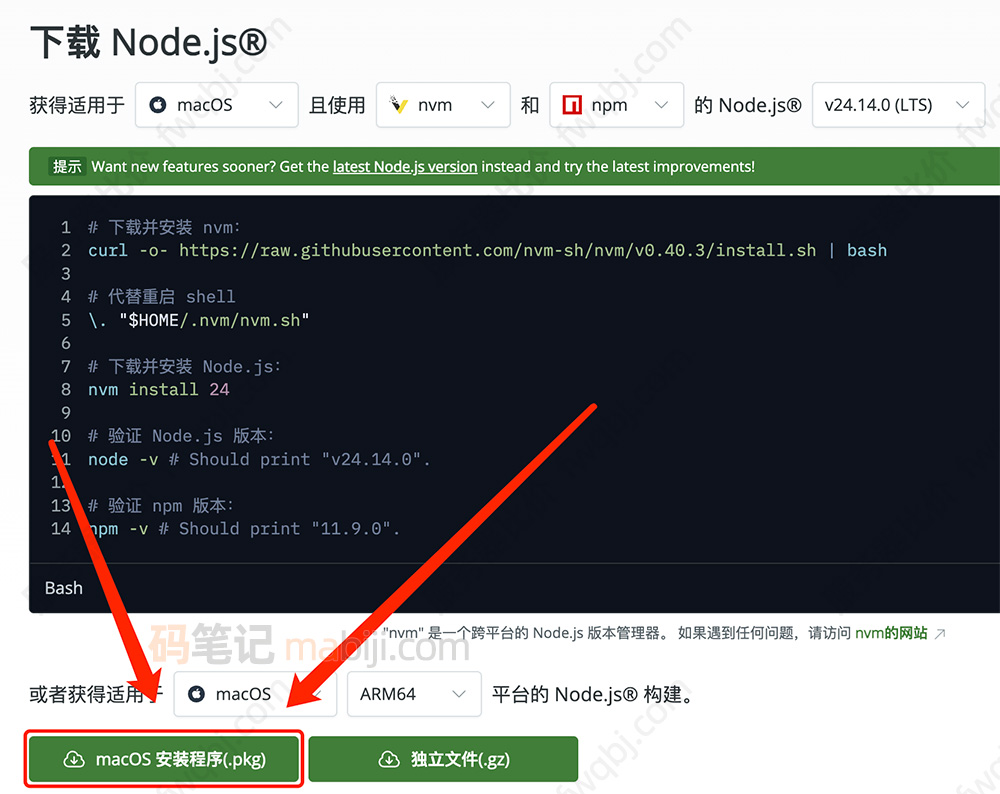Select the Bash language tab on the code block
This screenshot has width=1000, height=794.
click(x=63, y=588)
